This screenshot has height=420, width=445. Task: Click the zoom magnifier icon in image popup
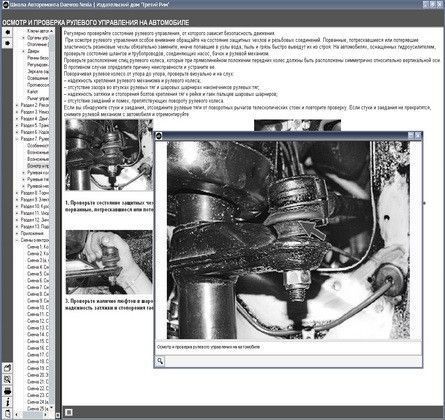[160, 361]
